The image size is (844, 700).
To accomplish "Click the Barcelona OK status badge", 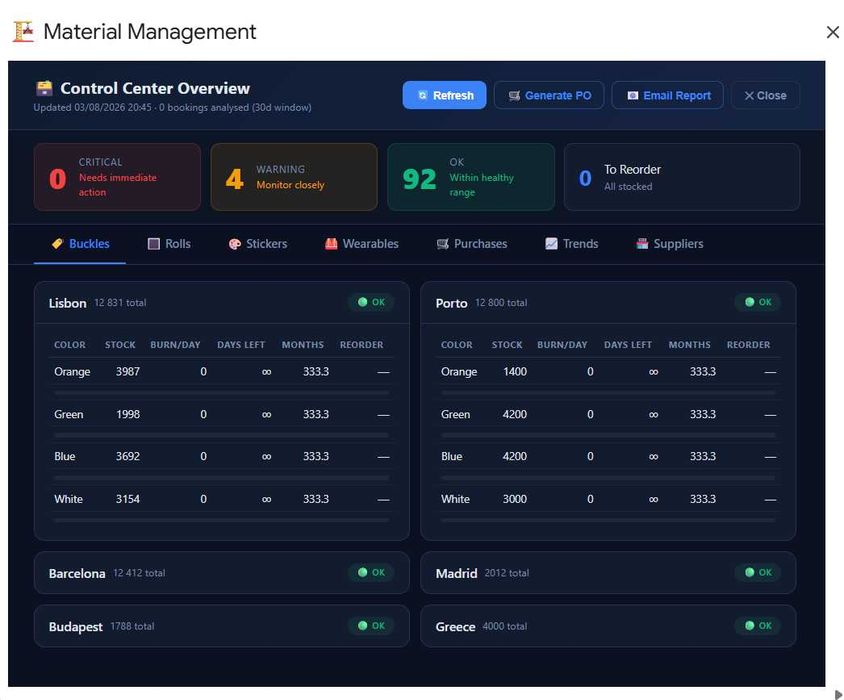I will [371, 572].
